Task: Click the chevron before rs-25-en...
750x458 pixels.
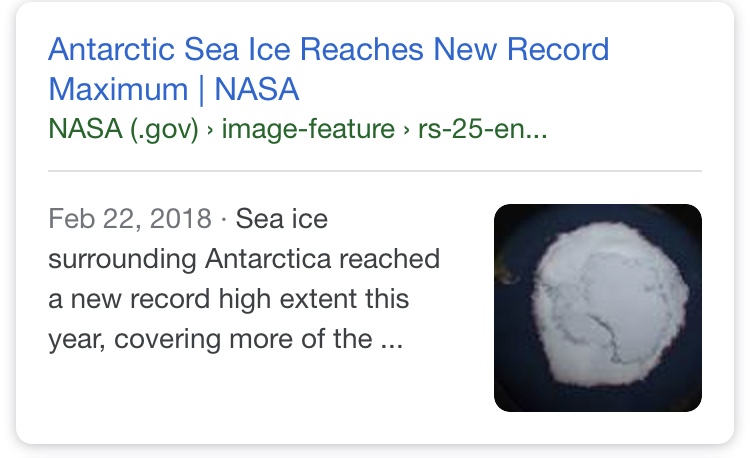Action: (x=406, y=131)
